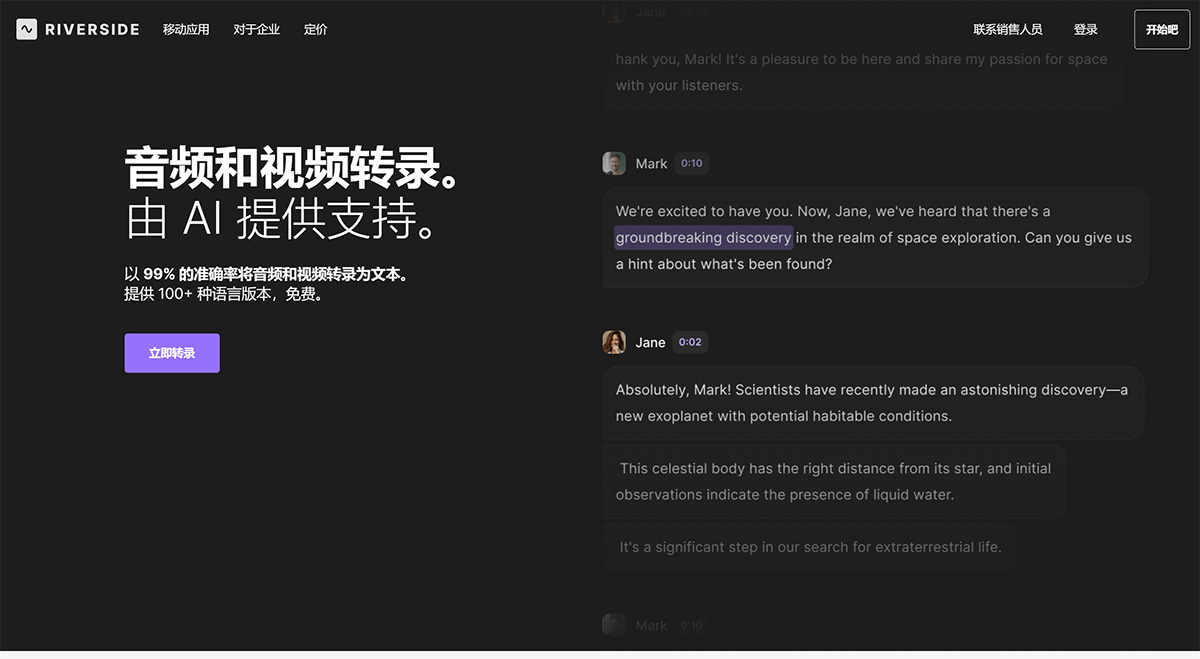This screenshot has height=659, width=1200.
Task: Click the message bubble about liquid water
Action: [x=834, y=481]
